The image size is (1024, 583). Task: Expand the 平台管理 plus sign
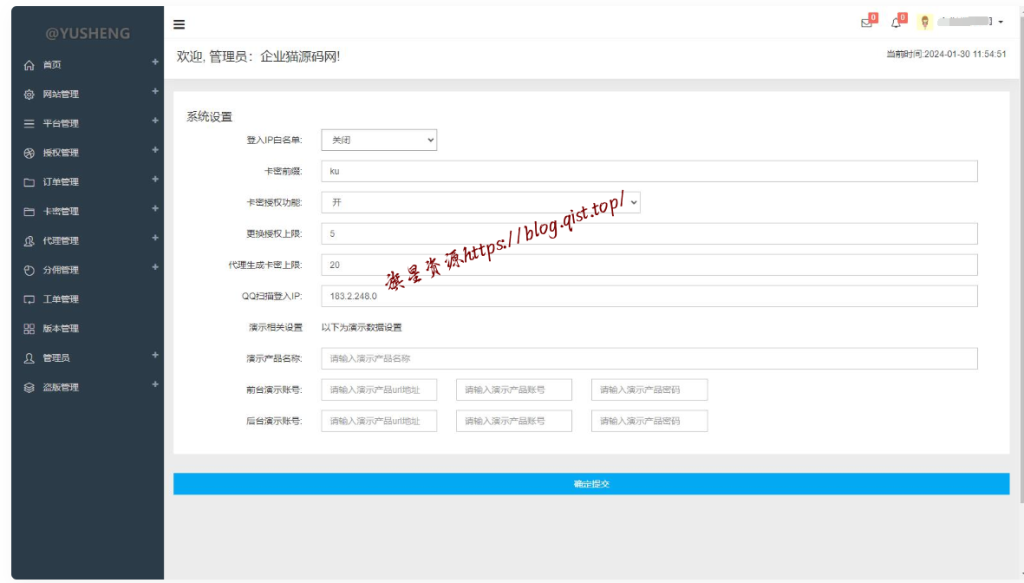155,121
